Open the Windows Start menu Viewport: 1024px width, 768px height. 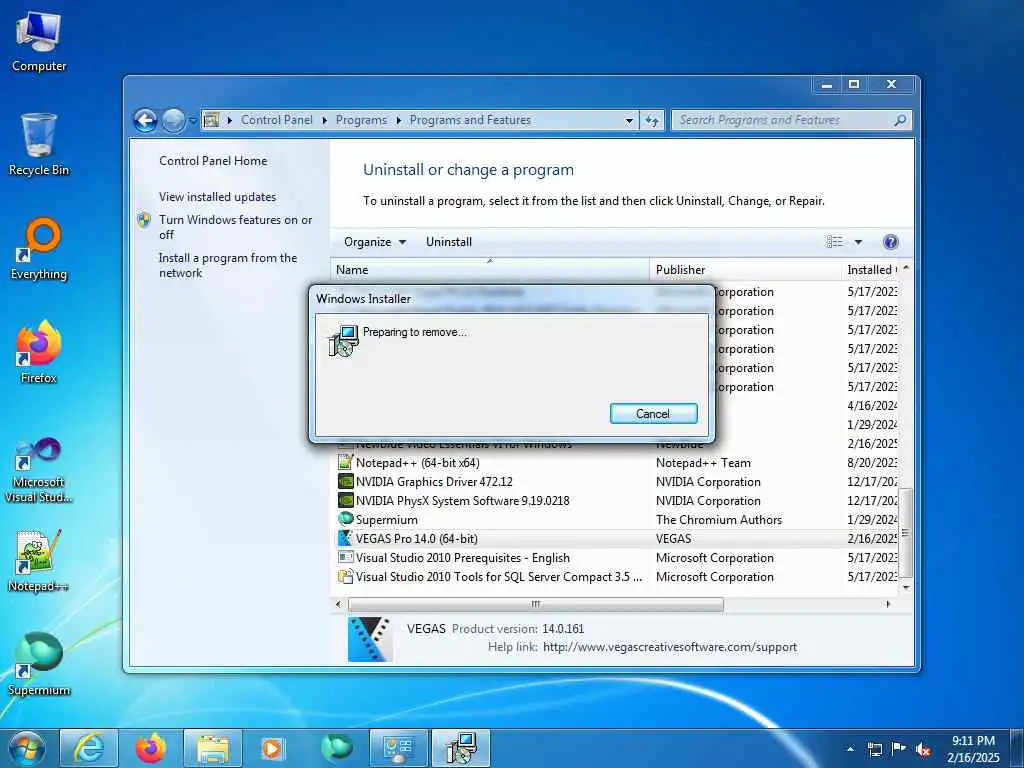tap(27, 748)
